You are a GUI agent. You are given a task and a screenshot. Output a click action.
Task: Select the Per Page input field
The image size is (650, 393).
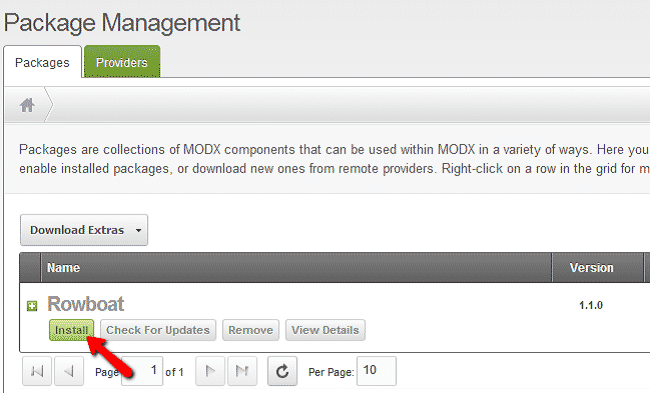(x=376, y=371)
